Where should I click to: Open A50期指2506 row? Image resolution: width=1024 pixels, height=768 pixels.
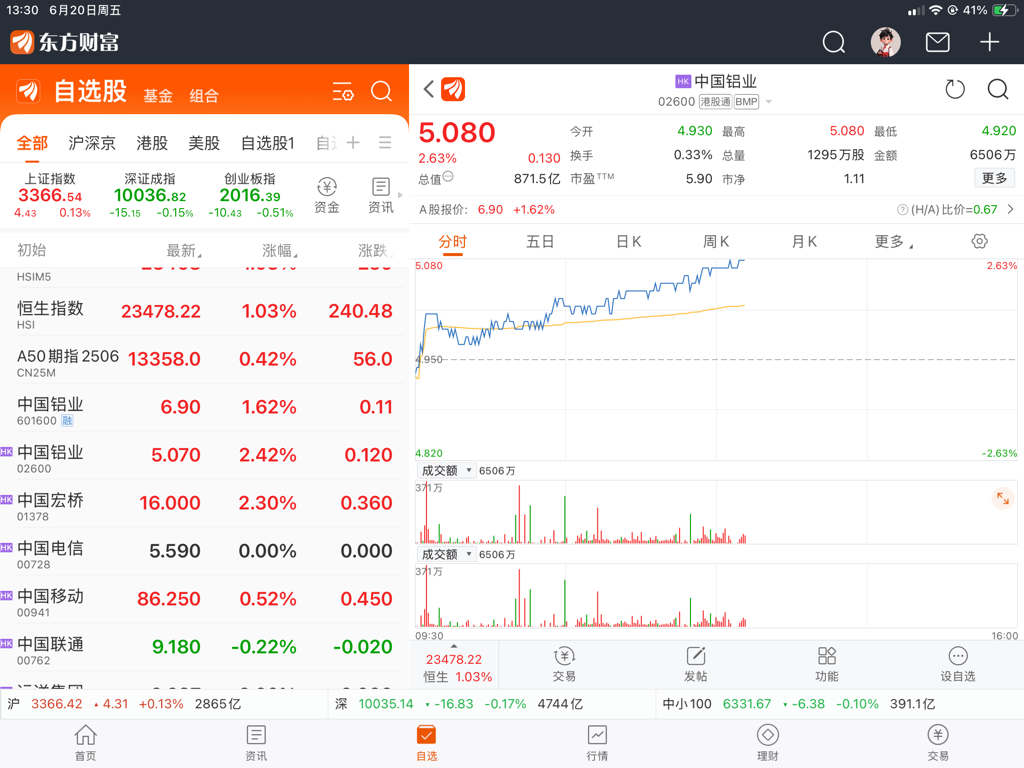pos(204,360)
